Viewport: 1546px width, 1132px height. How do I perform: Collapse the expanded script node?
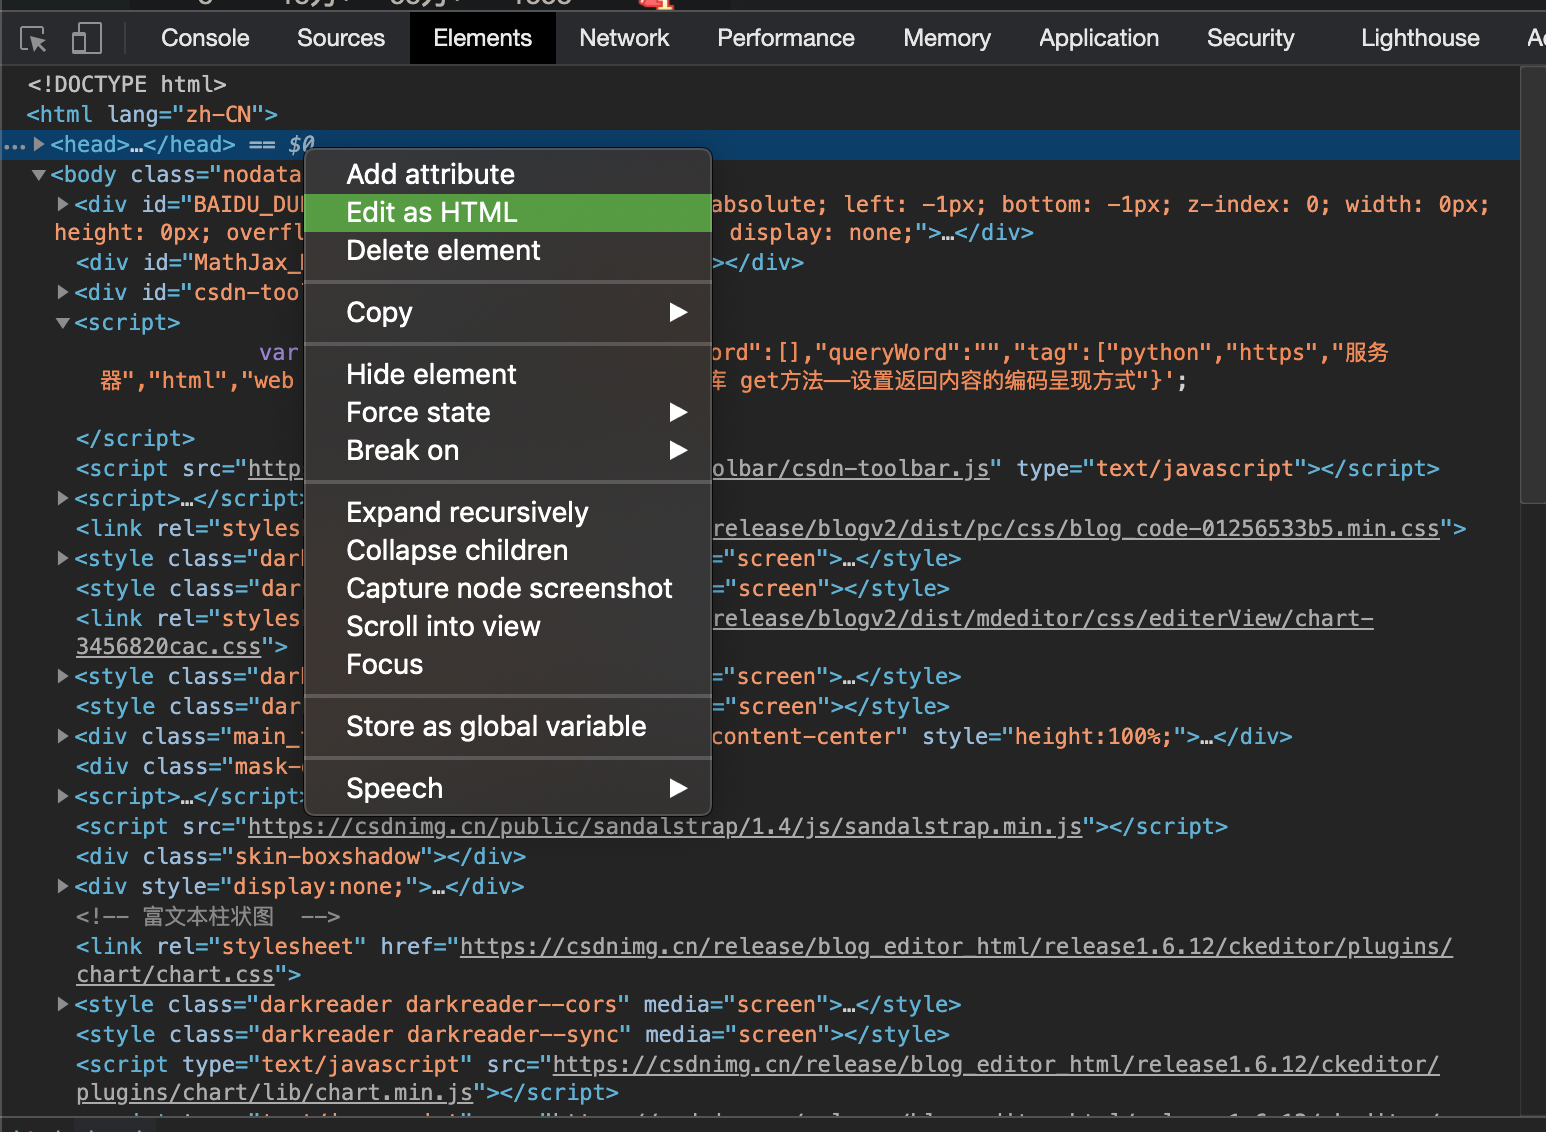(x=63, y=322)
